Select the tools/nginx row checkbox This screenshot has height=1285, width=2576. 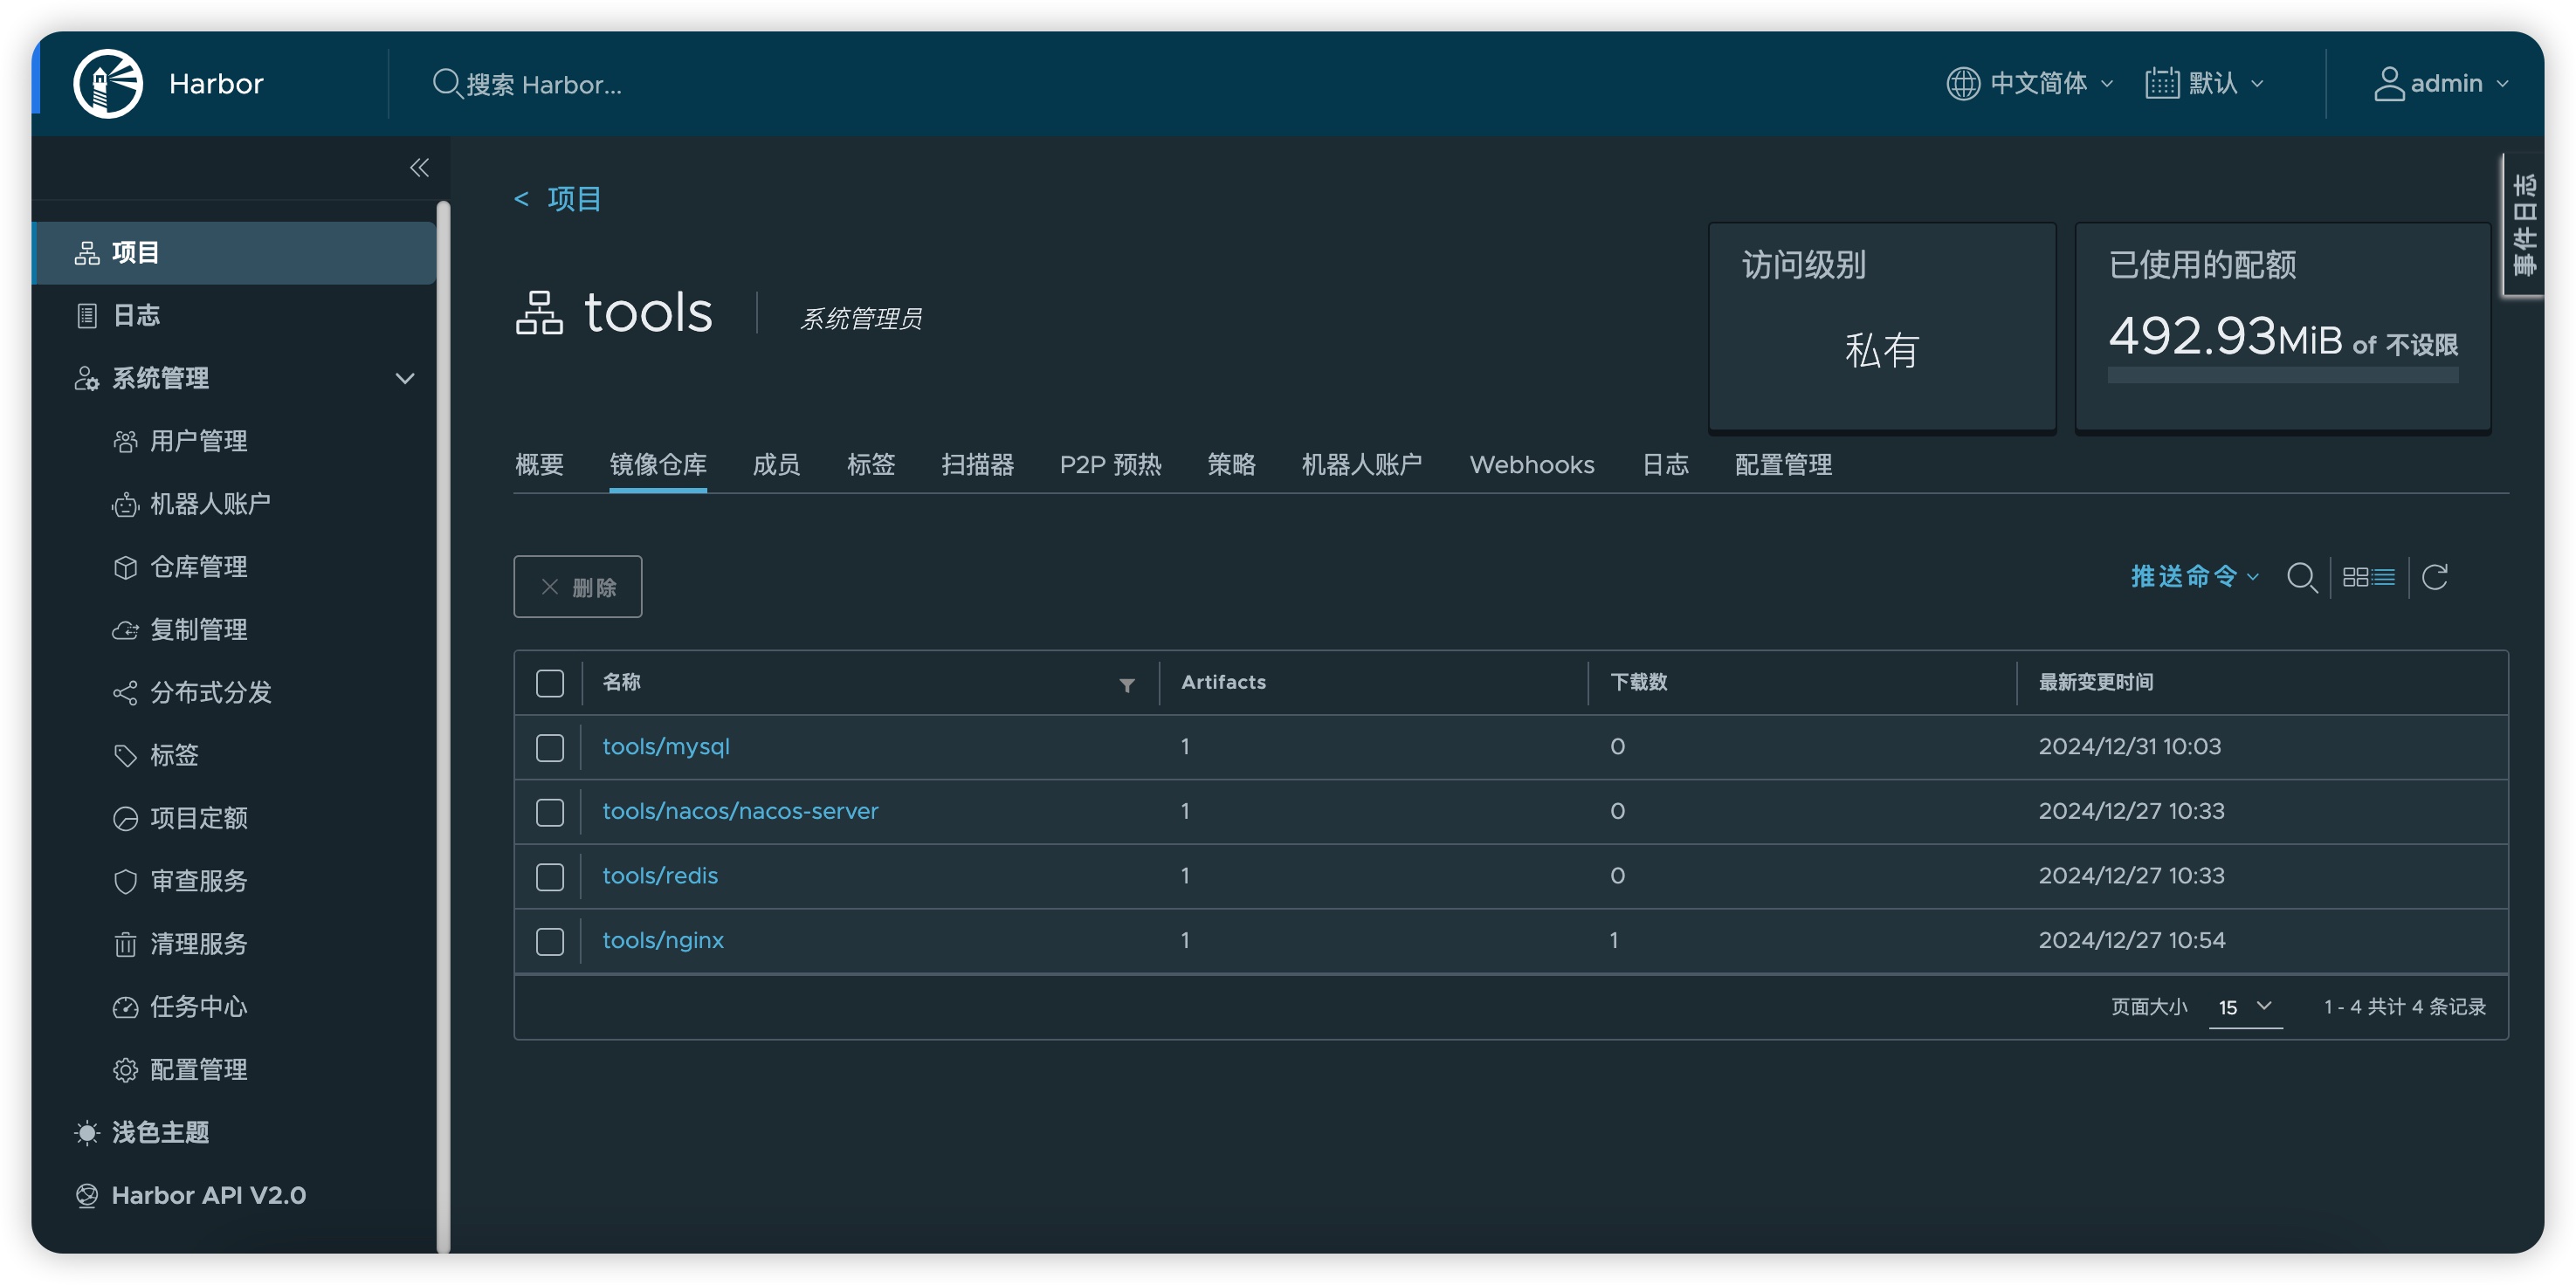[550, 941]
